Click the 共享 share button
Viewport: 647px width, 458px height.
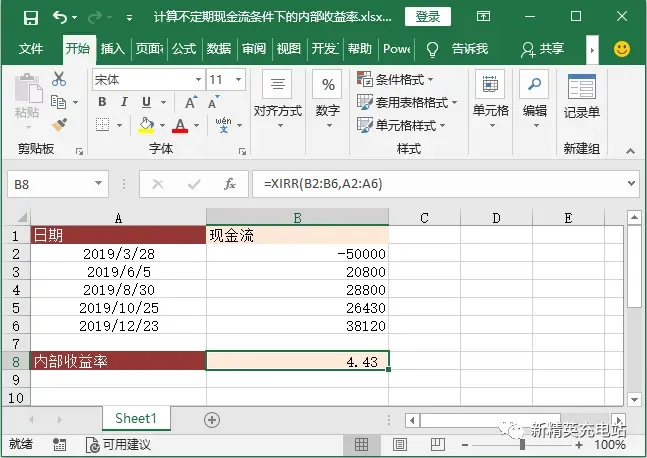click(542, 49)
